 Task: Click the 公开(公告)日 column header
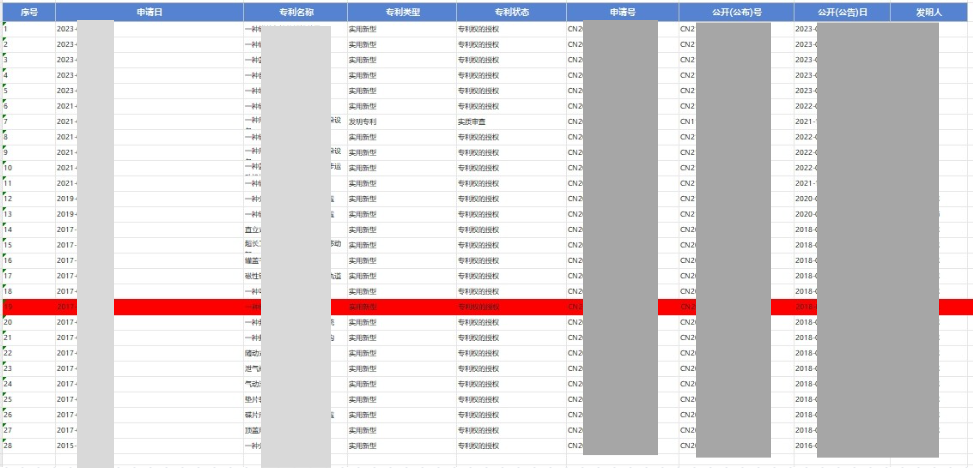[842, 12]
